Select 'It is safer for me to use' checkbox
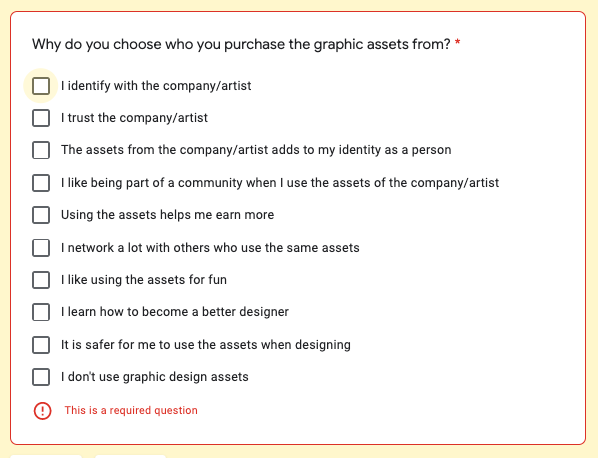 (x=41, y=345)
